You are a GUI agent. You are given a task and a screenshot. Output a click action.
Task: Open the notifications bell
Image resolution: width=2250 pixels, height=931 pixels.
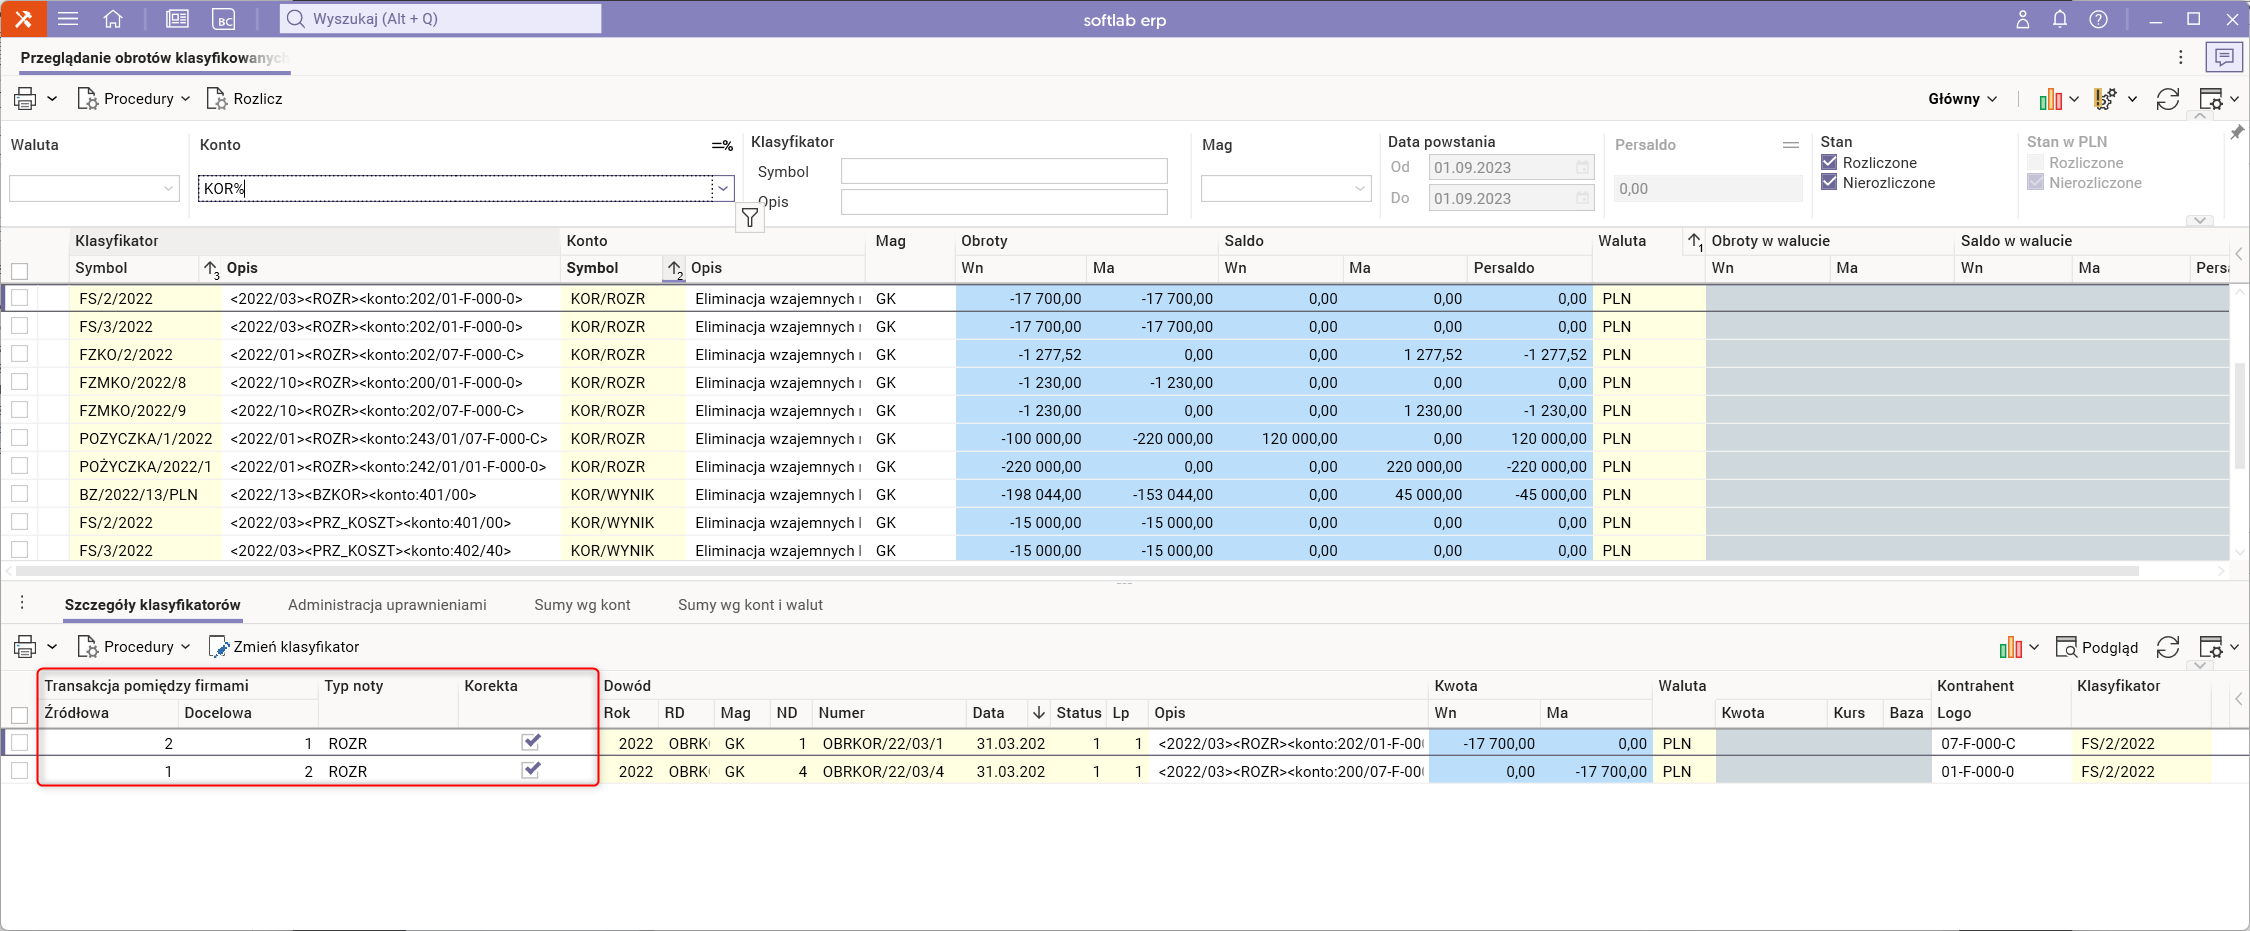[x=2059, y=19]
